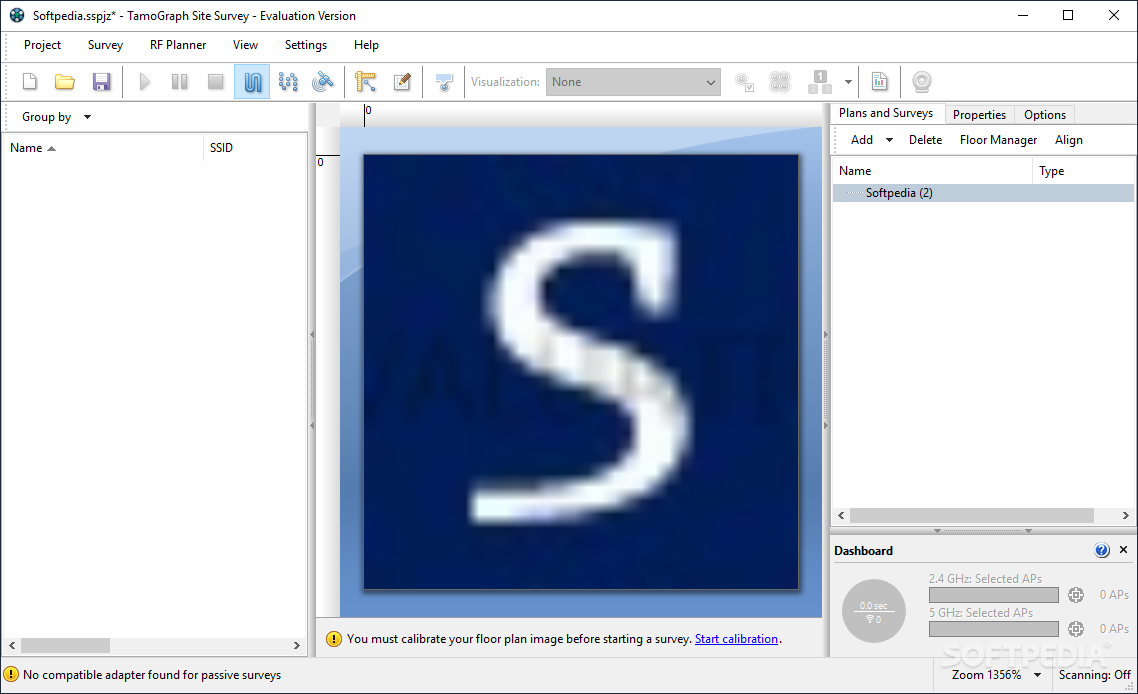
Task: Select the GPS satellite survey mode icon
Action: click(323, 81)
